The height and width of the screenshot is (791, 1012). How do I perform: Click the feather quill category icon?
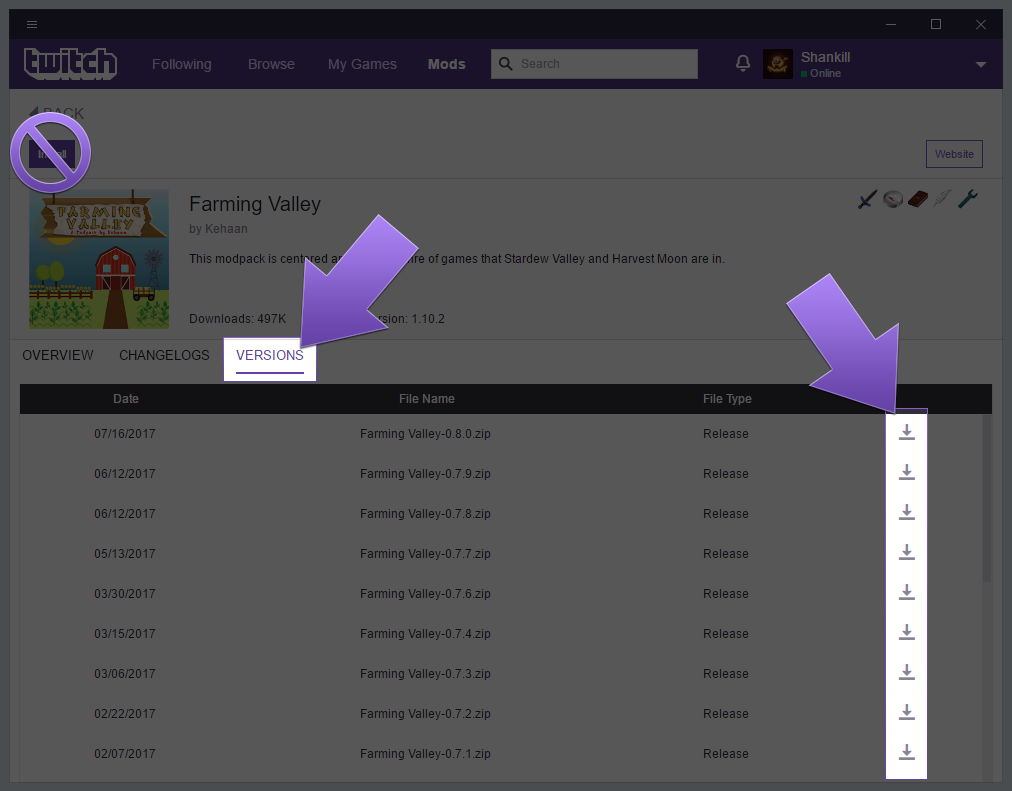pyautogui.click(x=942, y=199)
